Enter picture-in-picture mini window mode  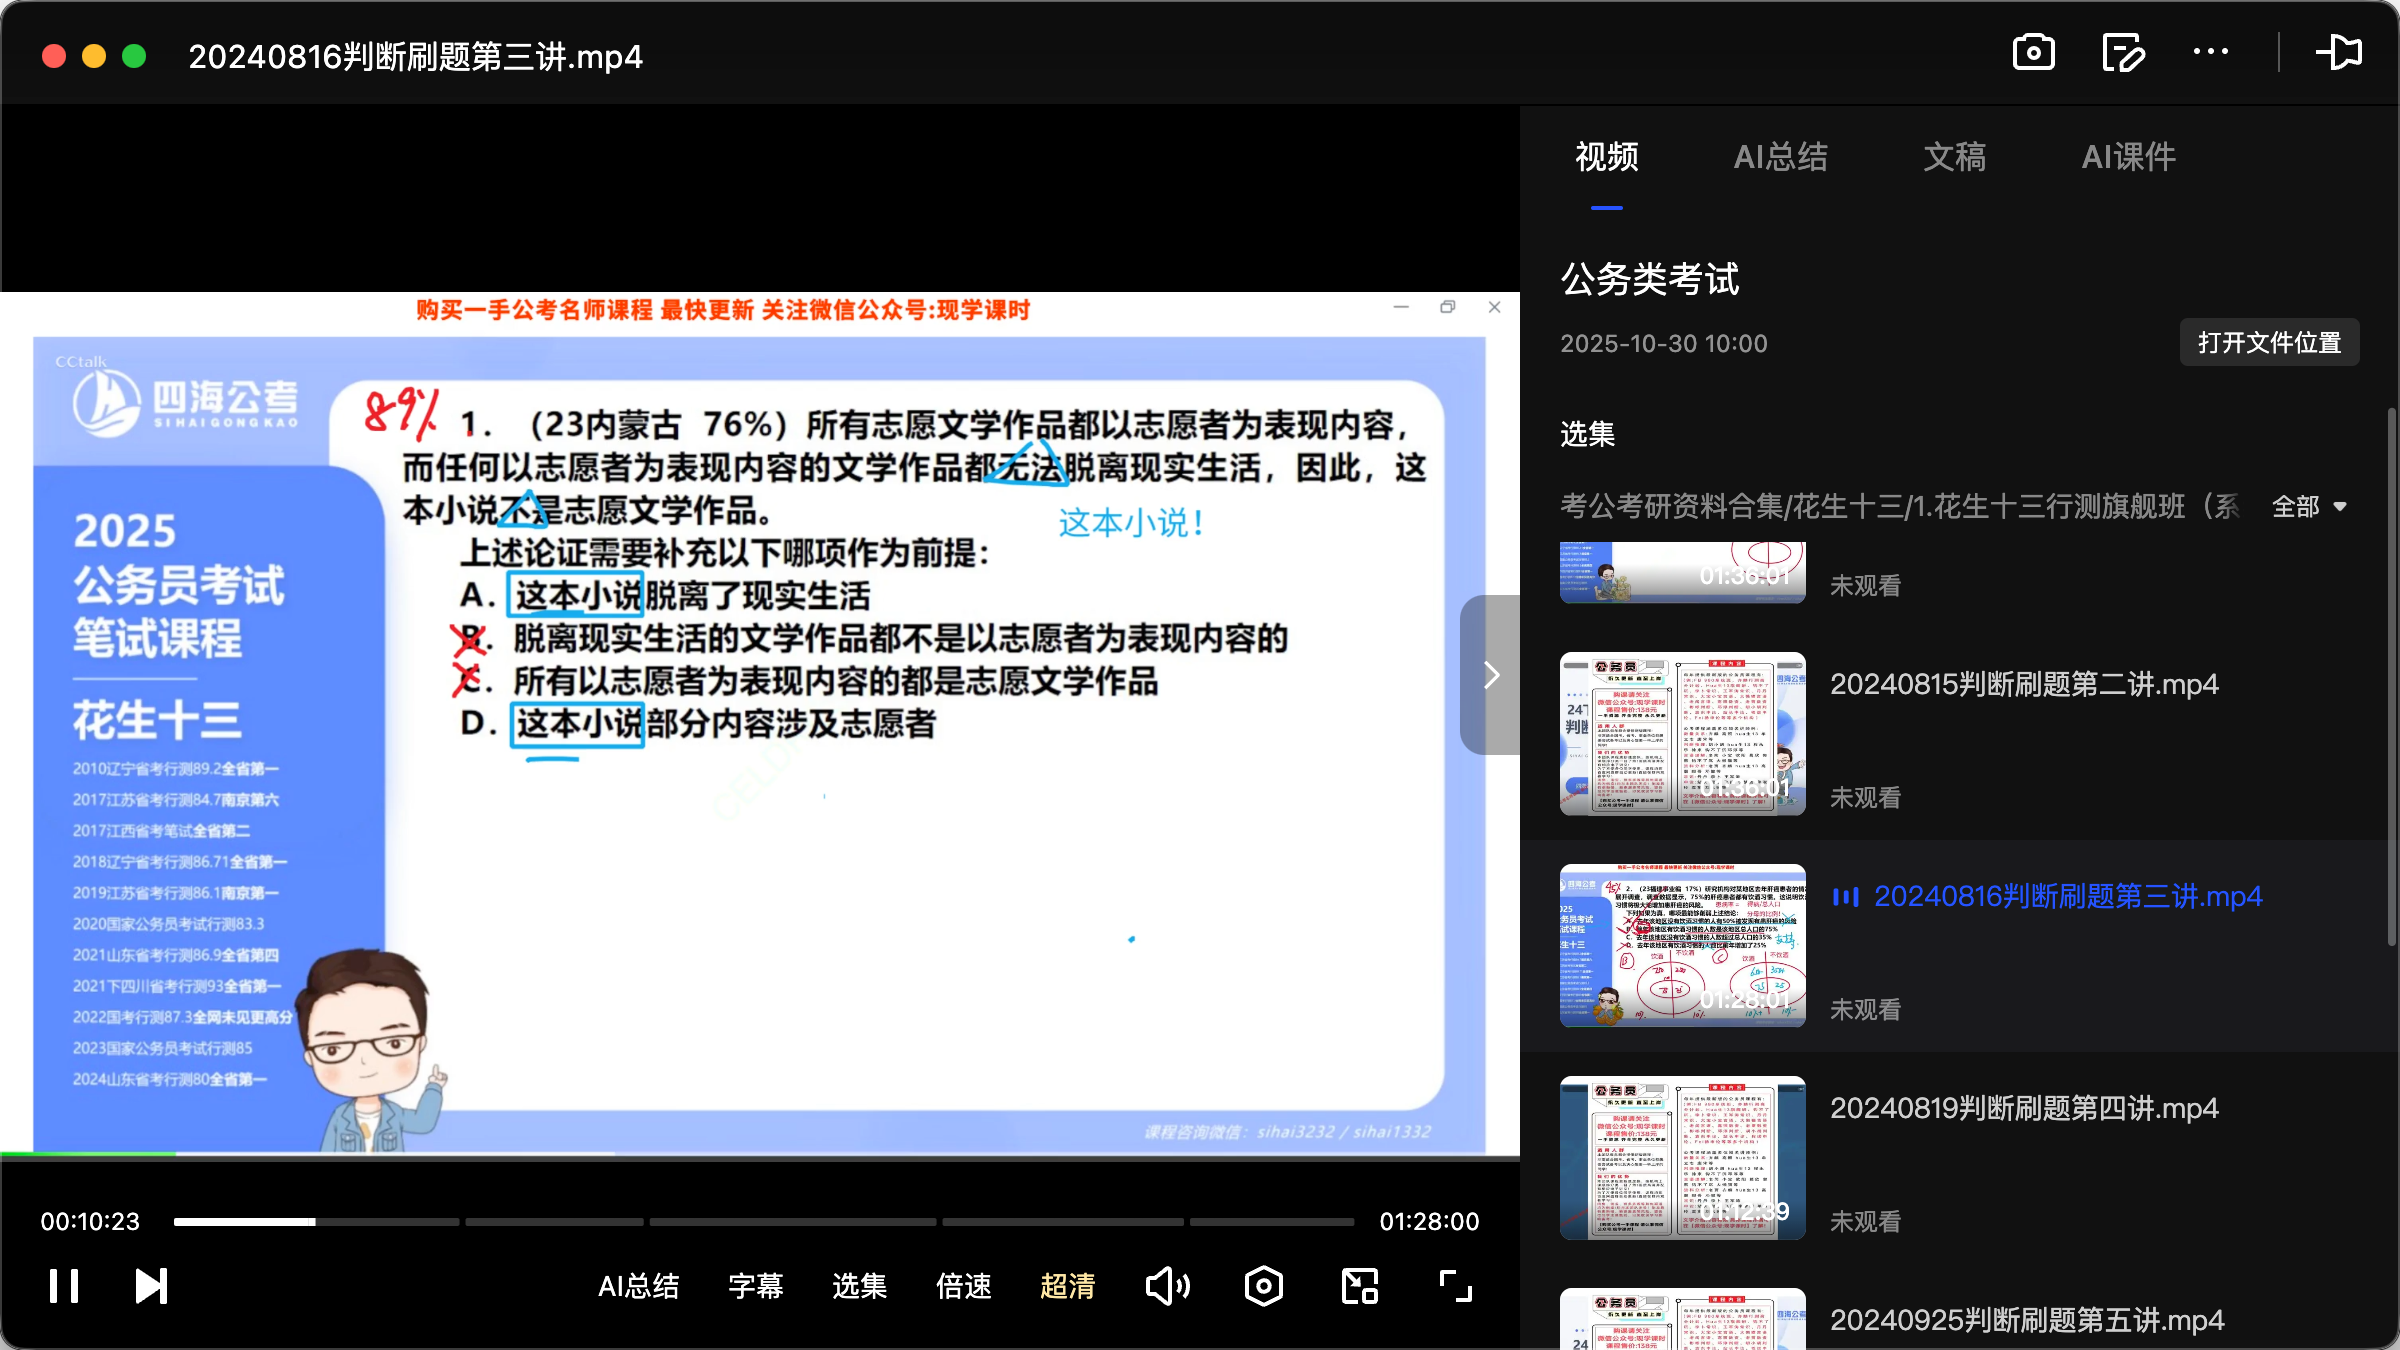(1358, 1285)
